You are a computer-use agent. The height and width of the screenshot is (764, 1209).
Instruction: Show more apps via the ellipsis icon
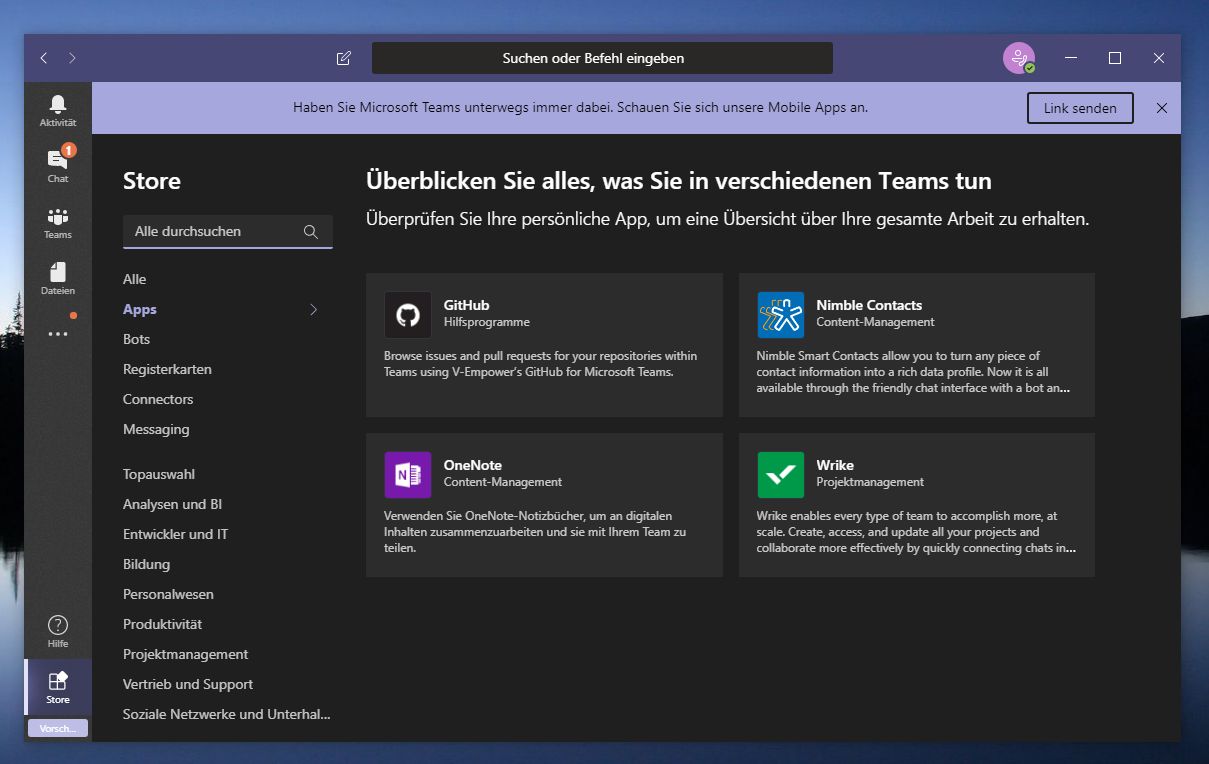pos(58,334)
